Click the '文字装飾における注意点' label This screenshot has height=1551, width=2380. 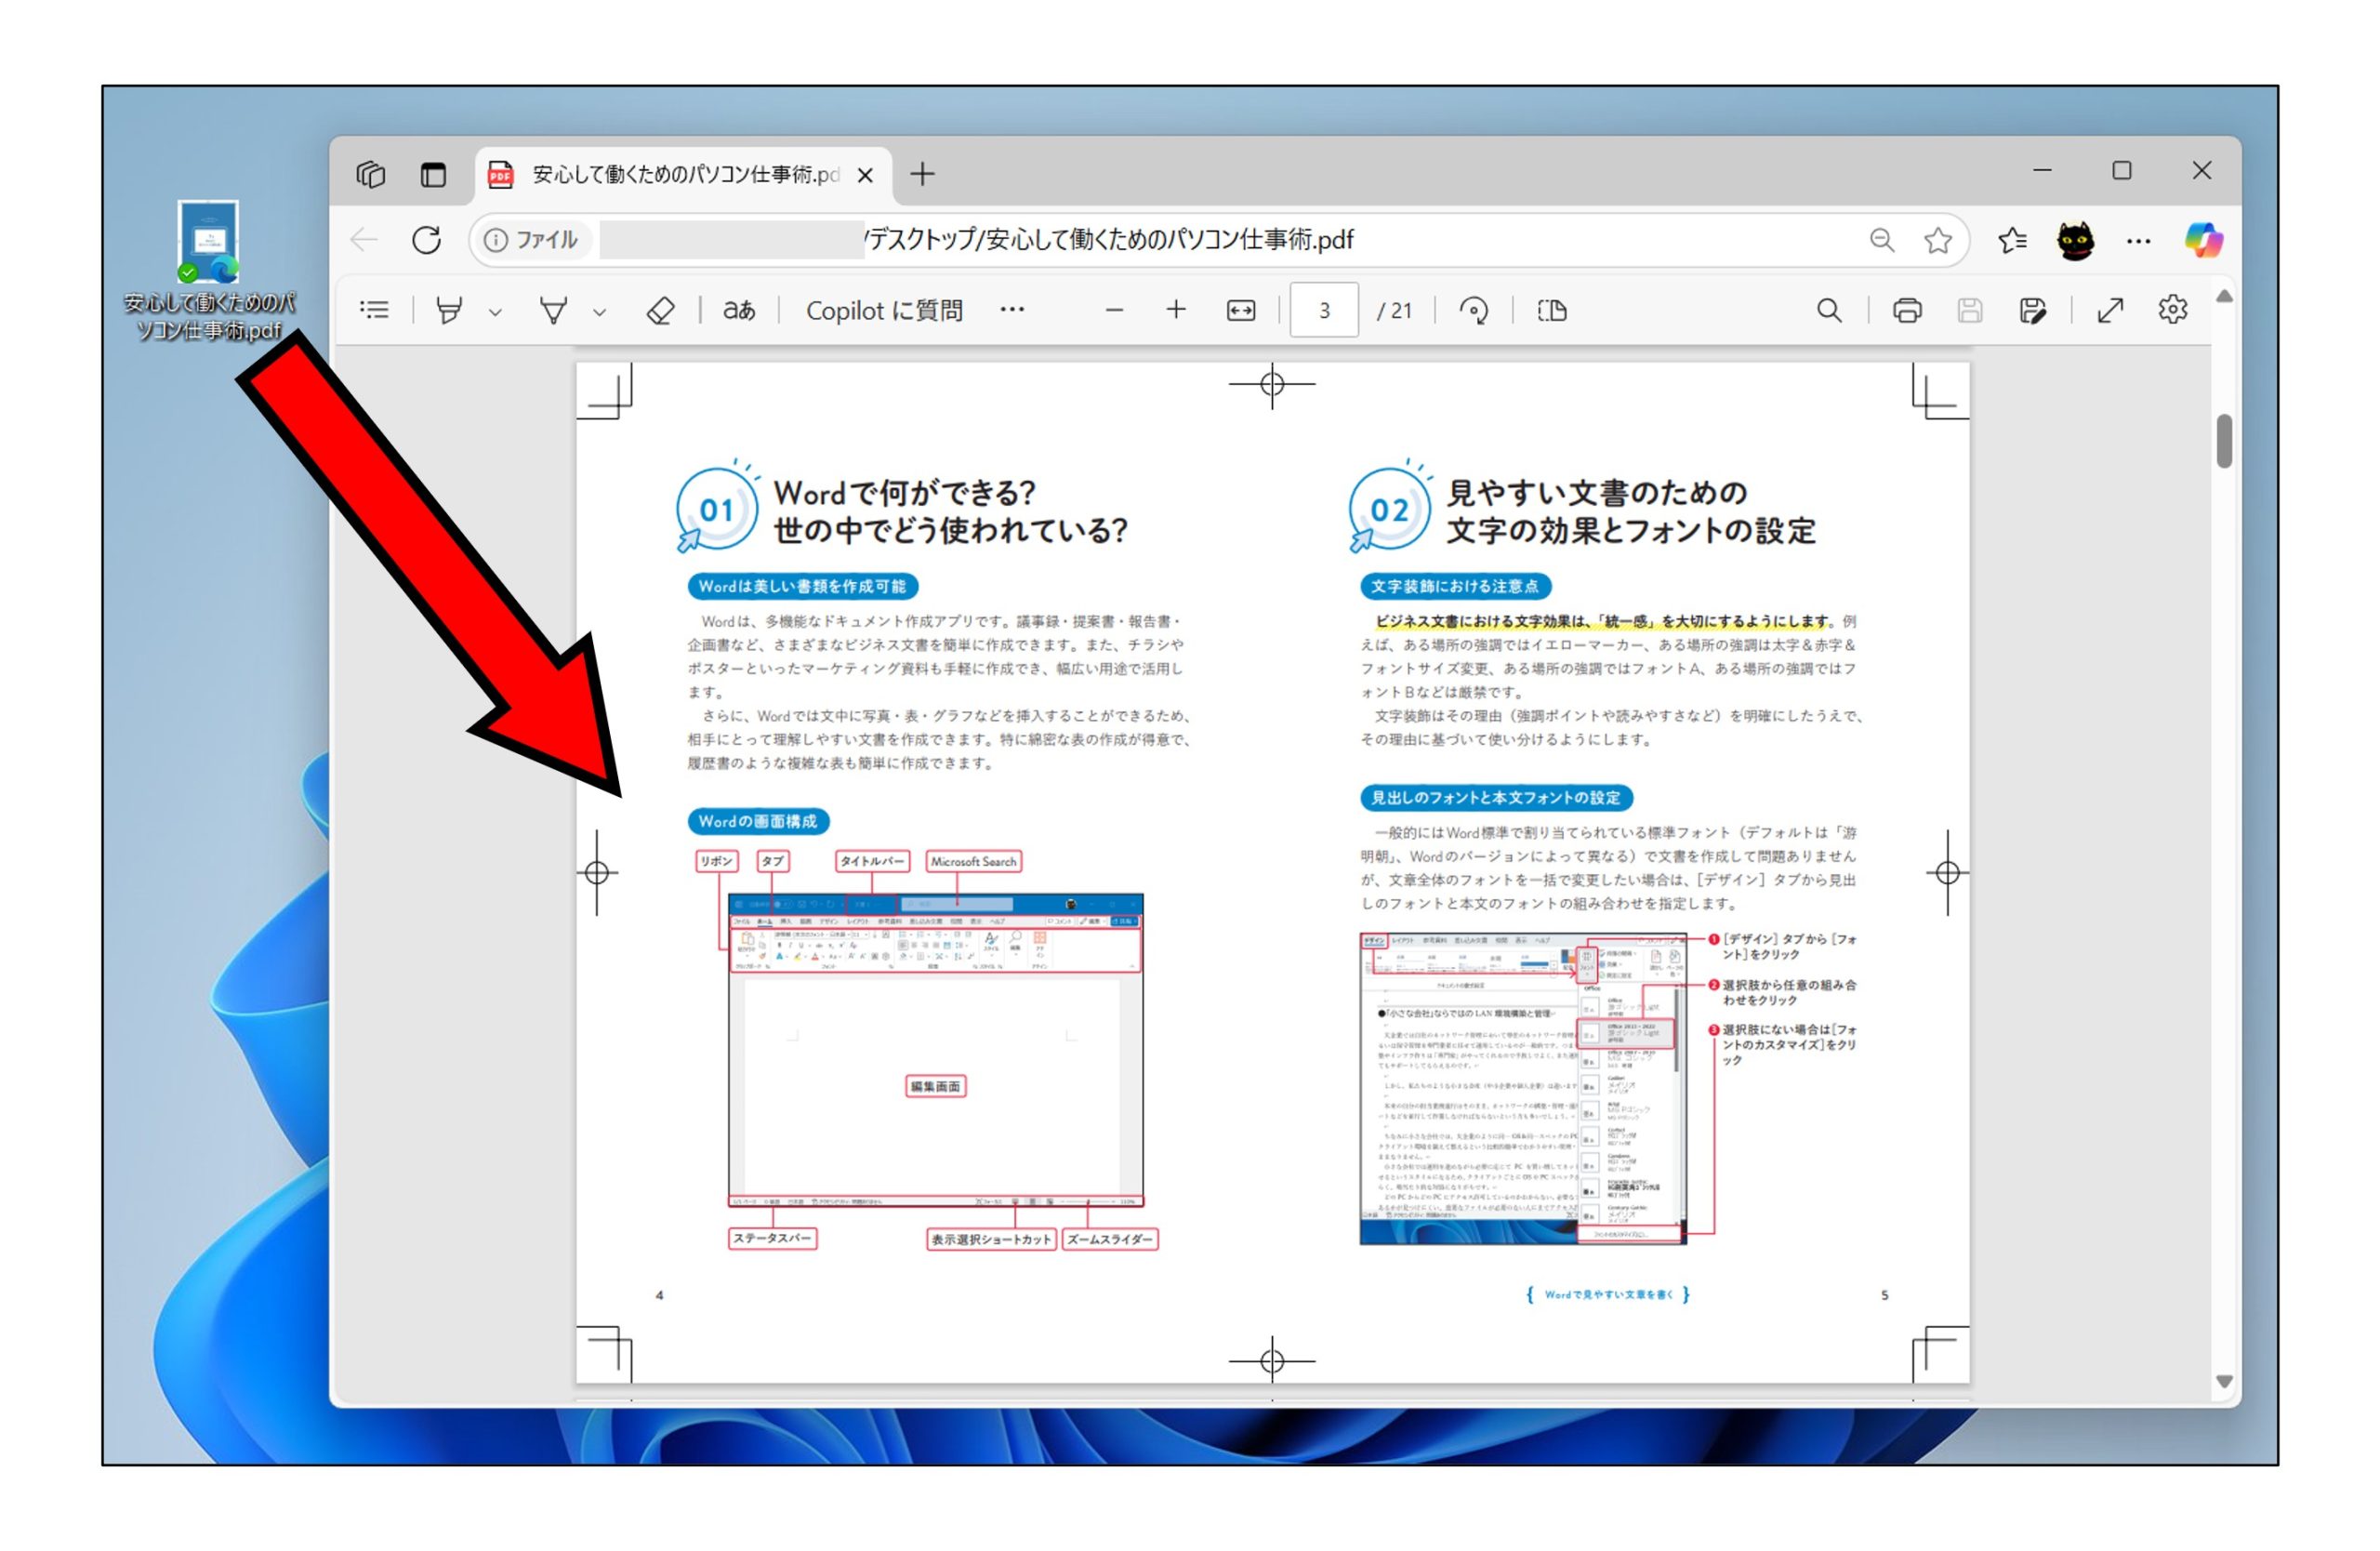click(x=1455, y=586)
